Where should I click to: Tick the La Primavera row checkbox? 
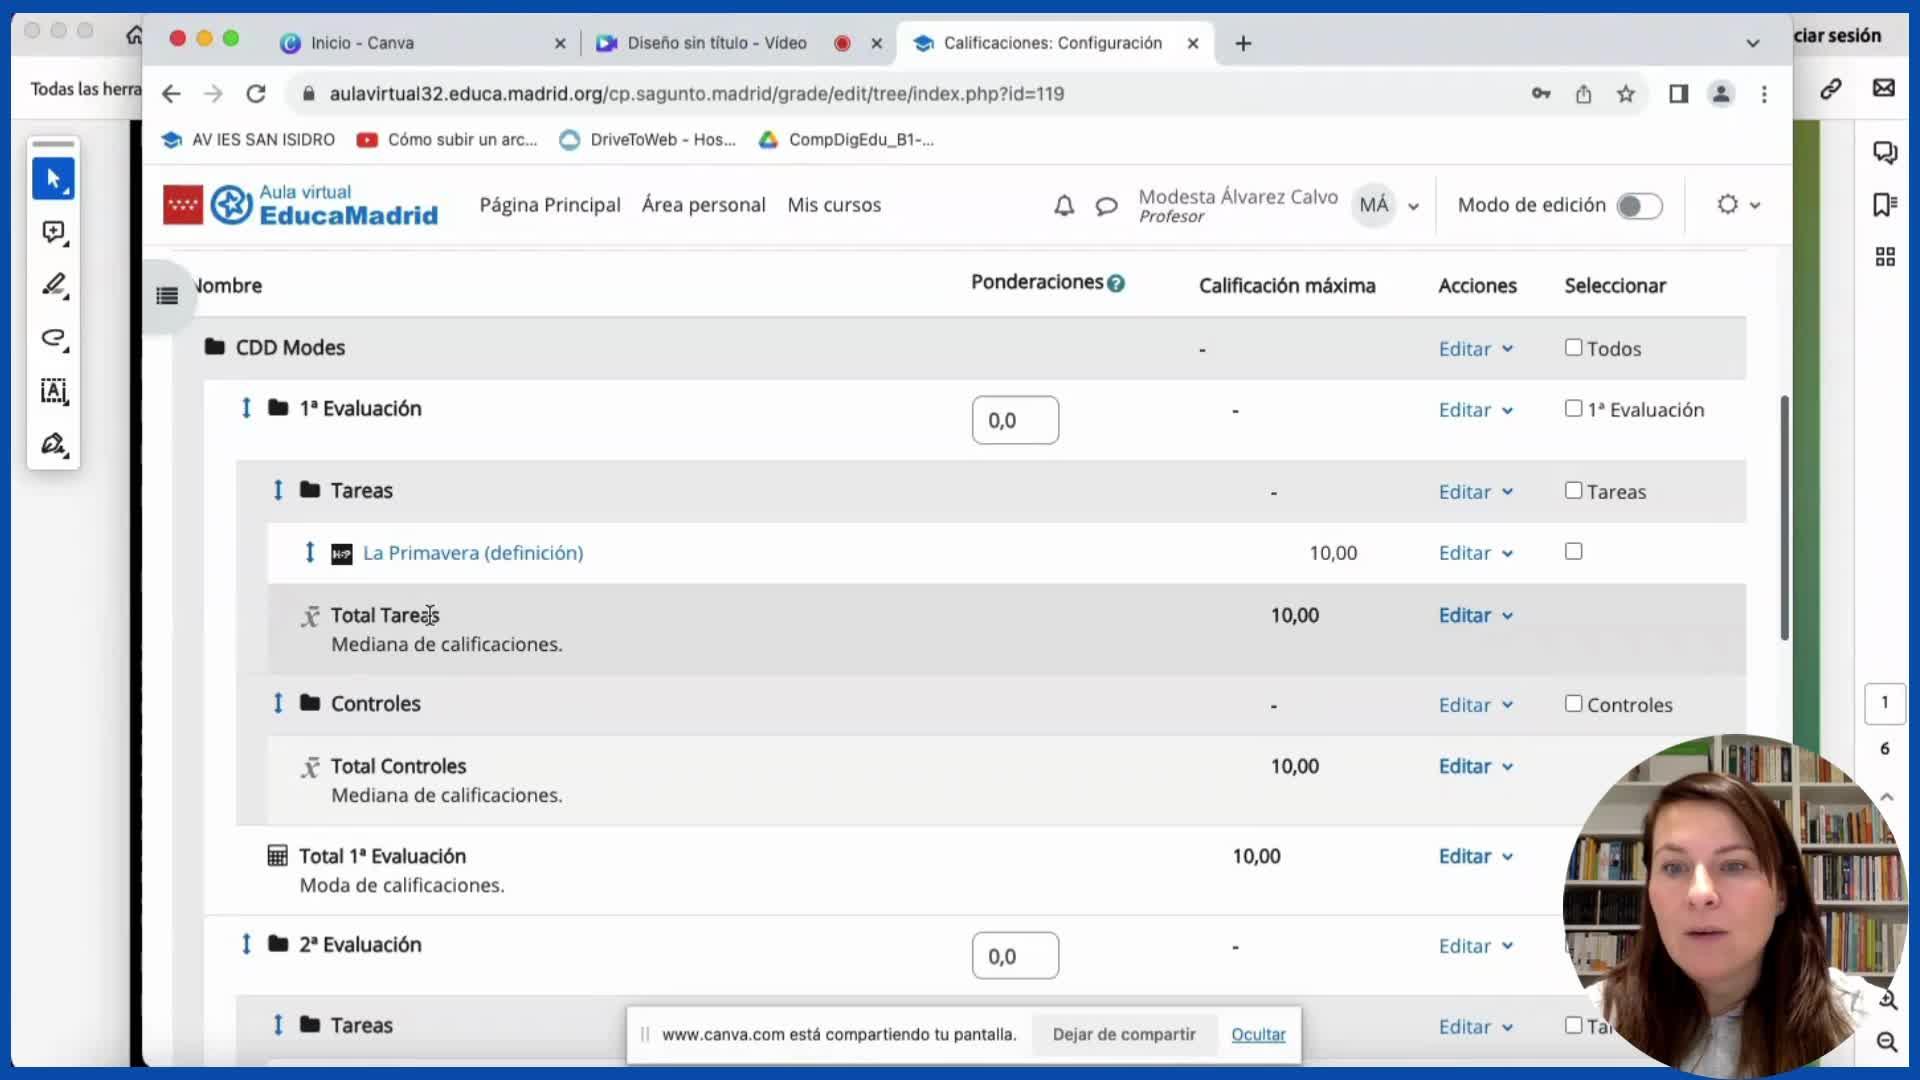tap(1574, 551)
